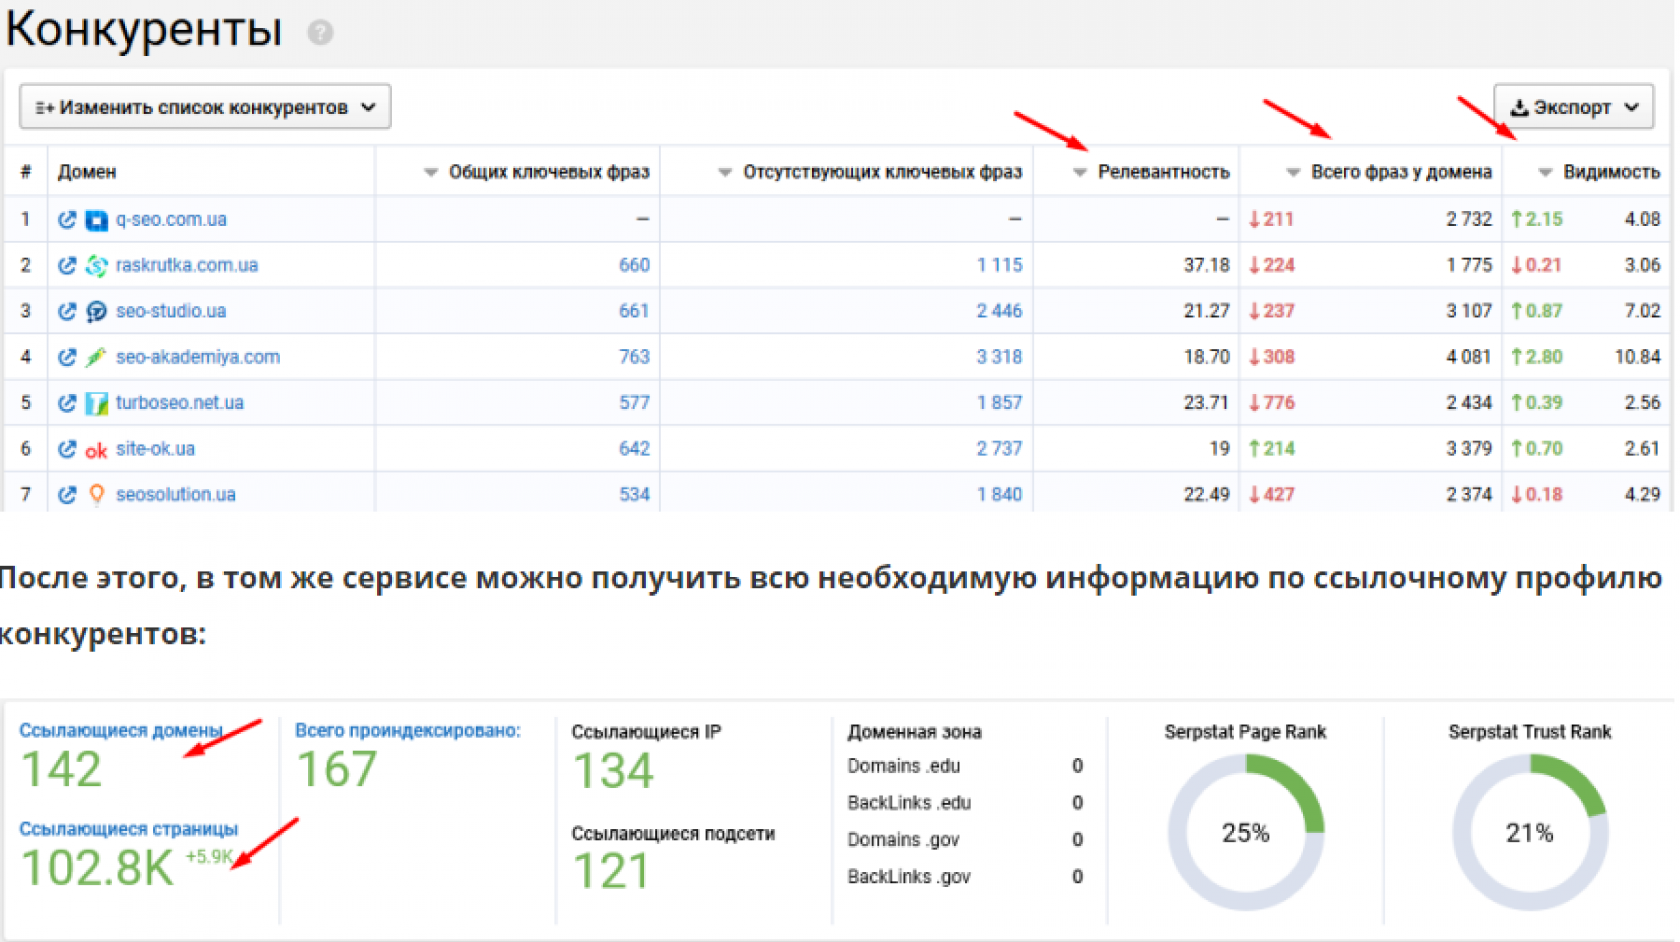Click the help question mark beside Конкуренты

click(320, 33)
